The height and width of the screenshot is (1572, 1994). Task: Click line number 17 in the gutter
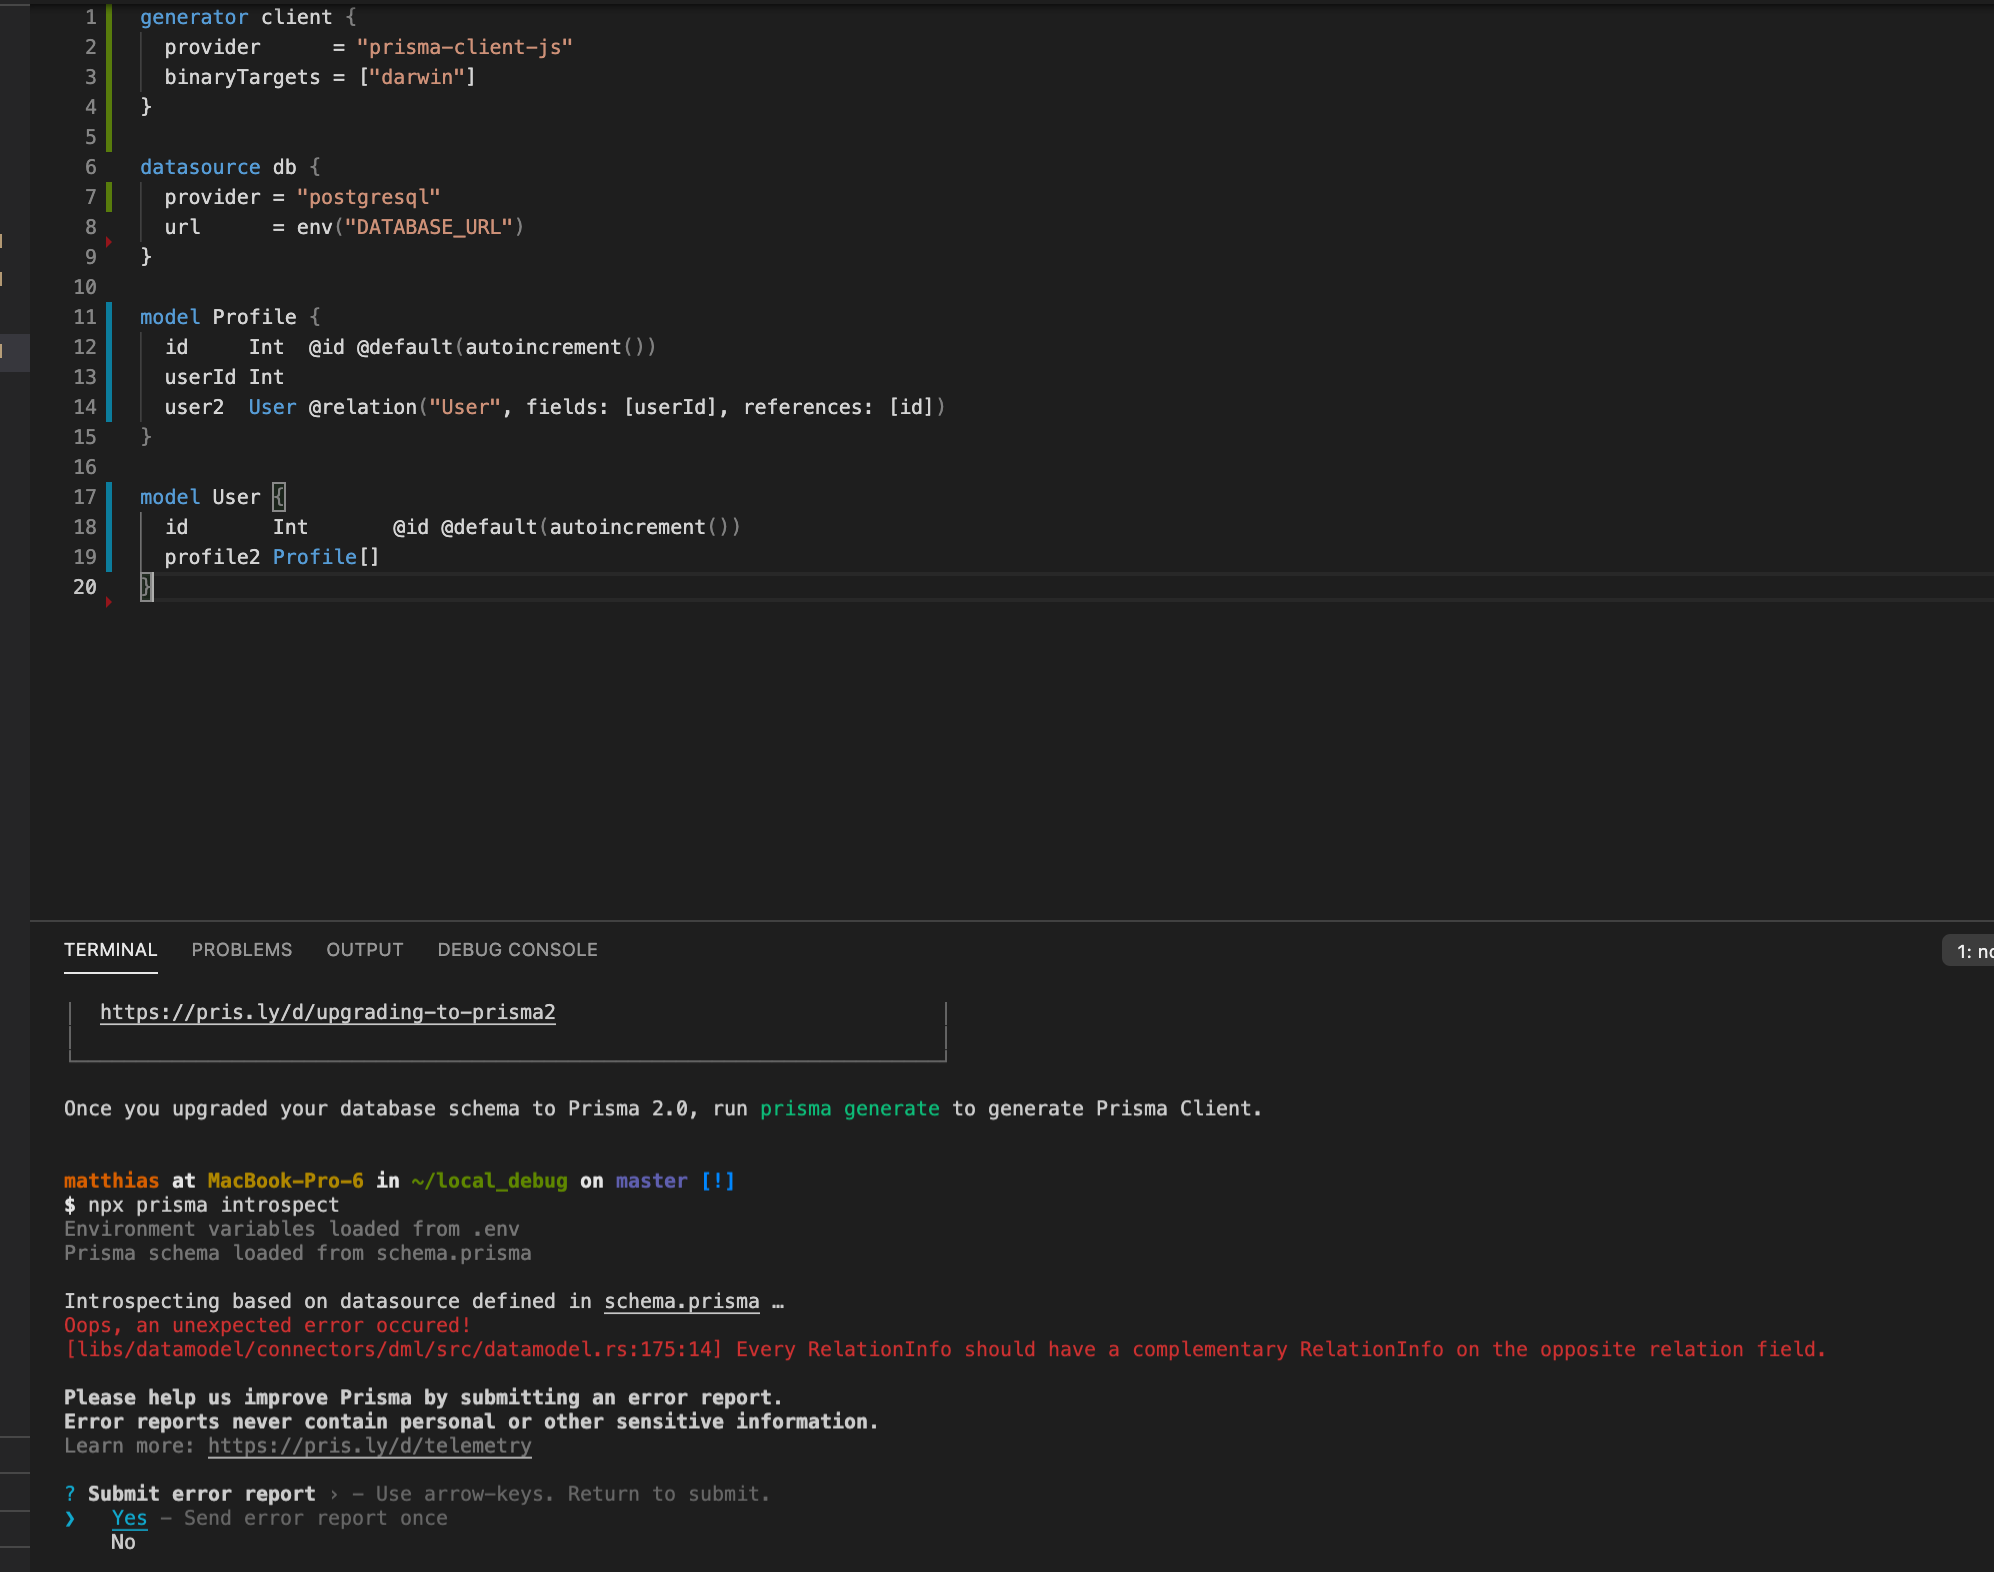[x=85, y=497]
